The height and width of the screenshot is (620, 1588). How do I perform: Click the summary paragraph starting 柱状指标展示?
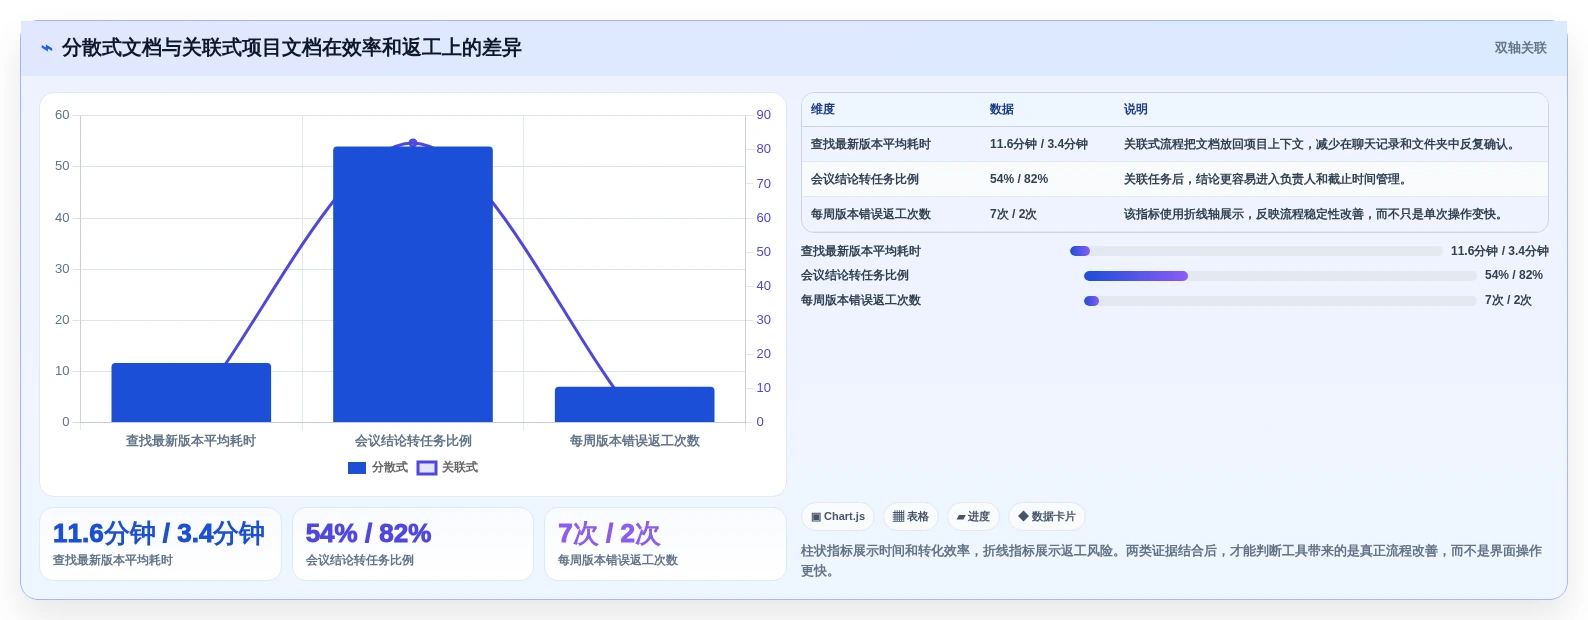(1171, 561)
